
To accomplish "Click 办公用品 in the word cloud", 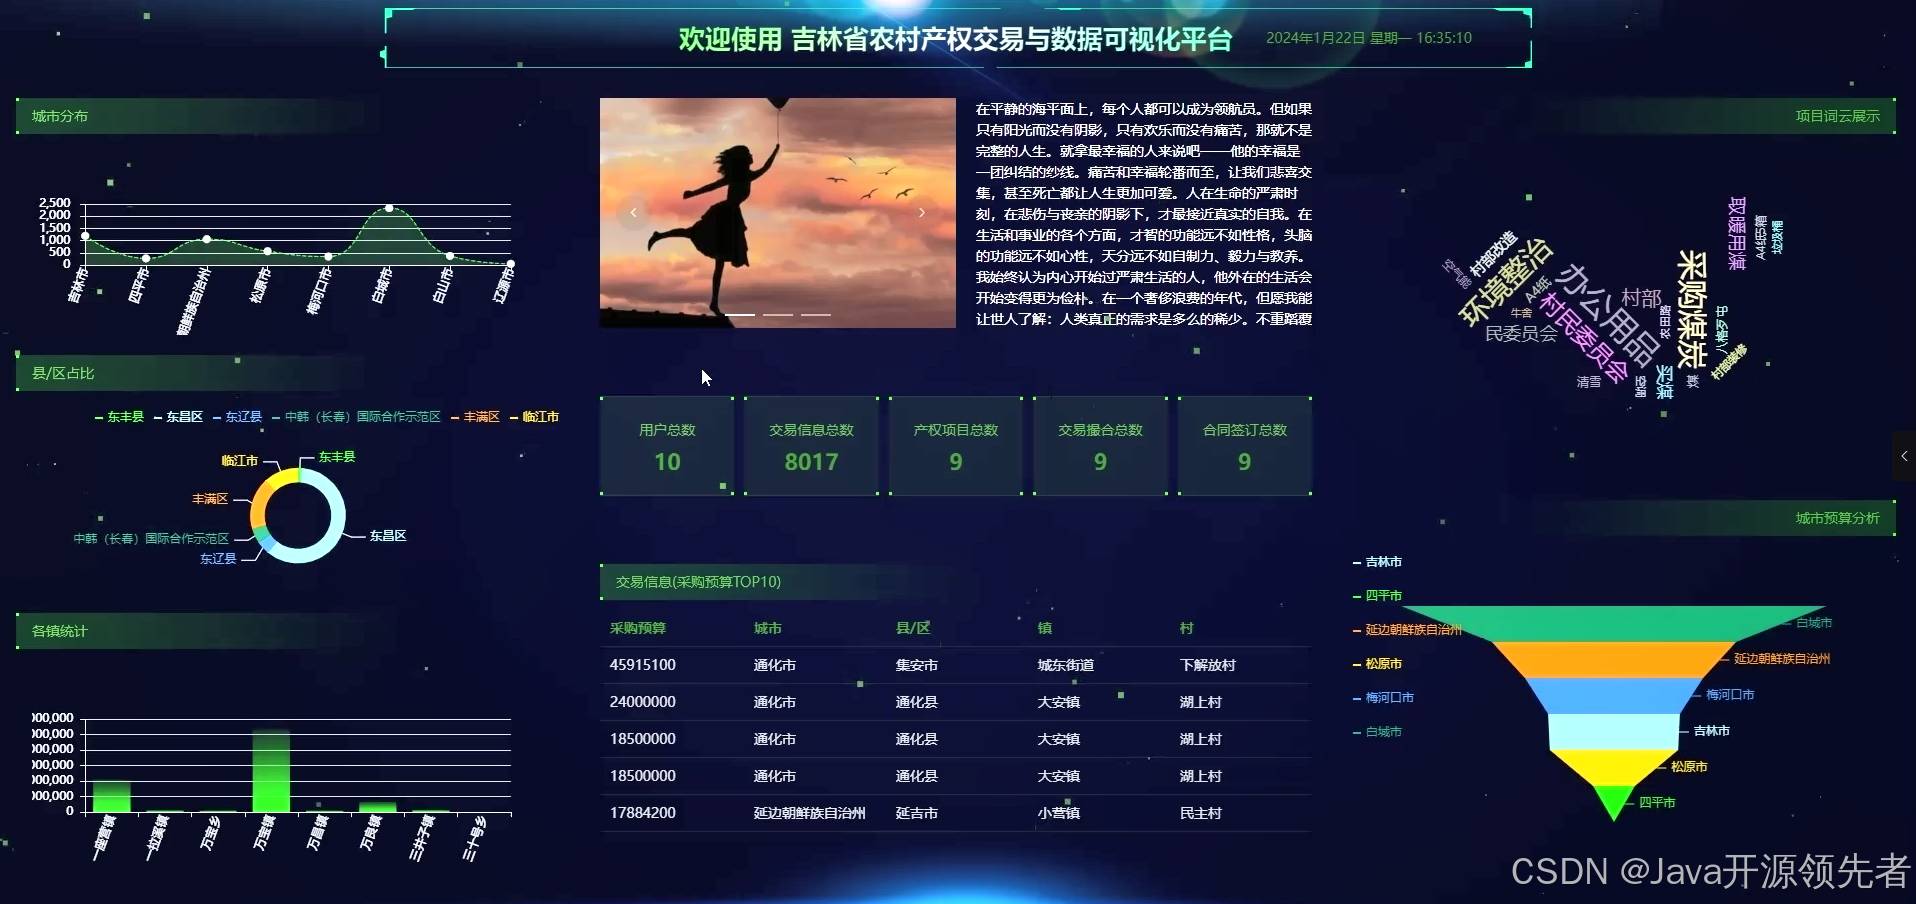I will 1607,315.
